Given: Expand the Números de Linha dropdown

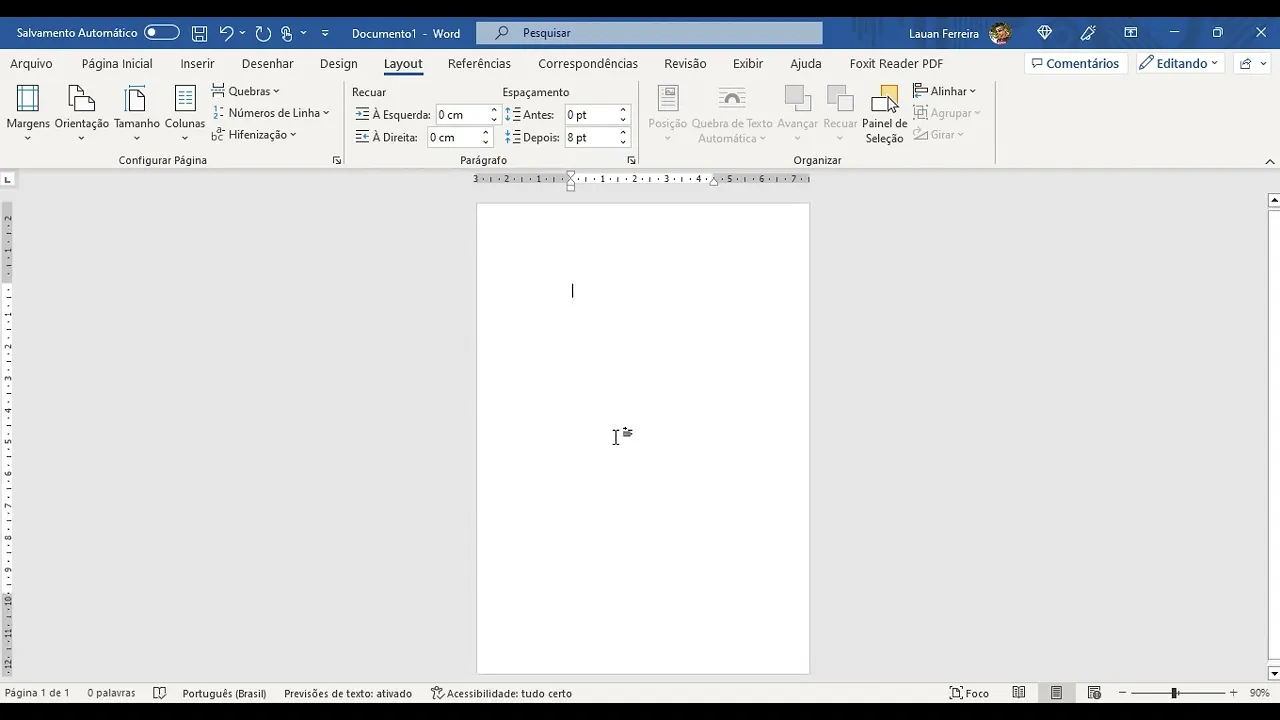Looking at the screenshot, I should (271, 113).
